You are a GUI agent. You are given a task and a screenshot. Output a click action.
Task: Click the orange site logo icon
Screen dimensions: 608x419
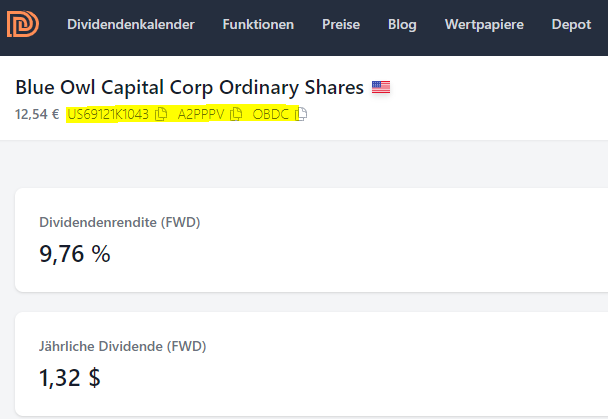(22, 24)
